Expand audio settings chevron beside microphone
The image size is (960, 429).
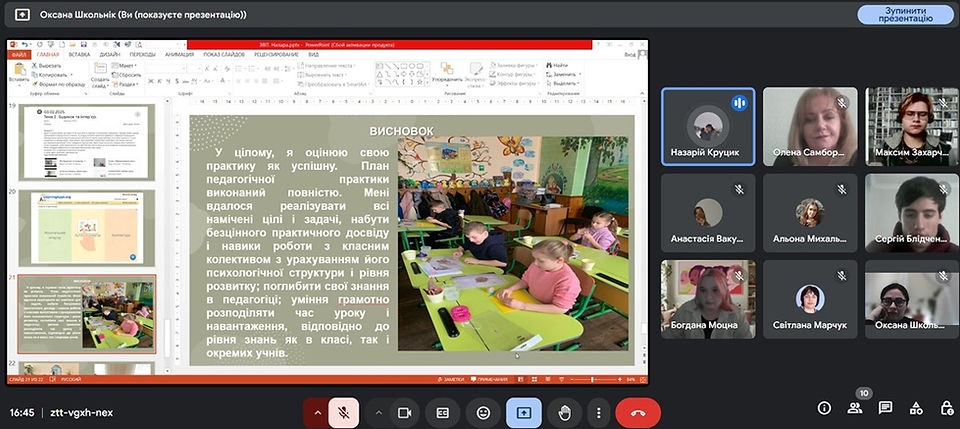(x=317, y=412)
